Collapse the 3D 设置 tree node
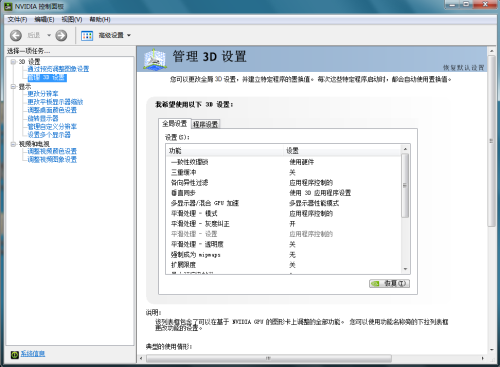The width and height of the screenshot is (500, 367). click(13, 62)
